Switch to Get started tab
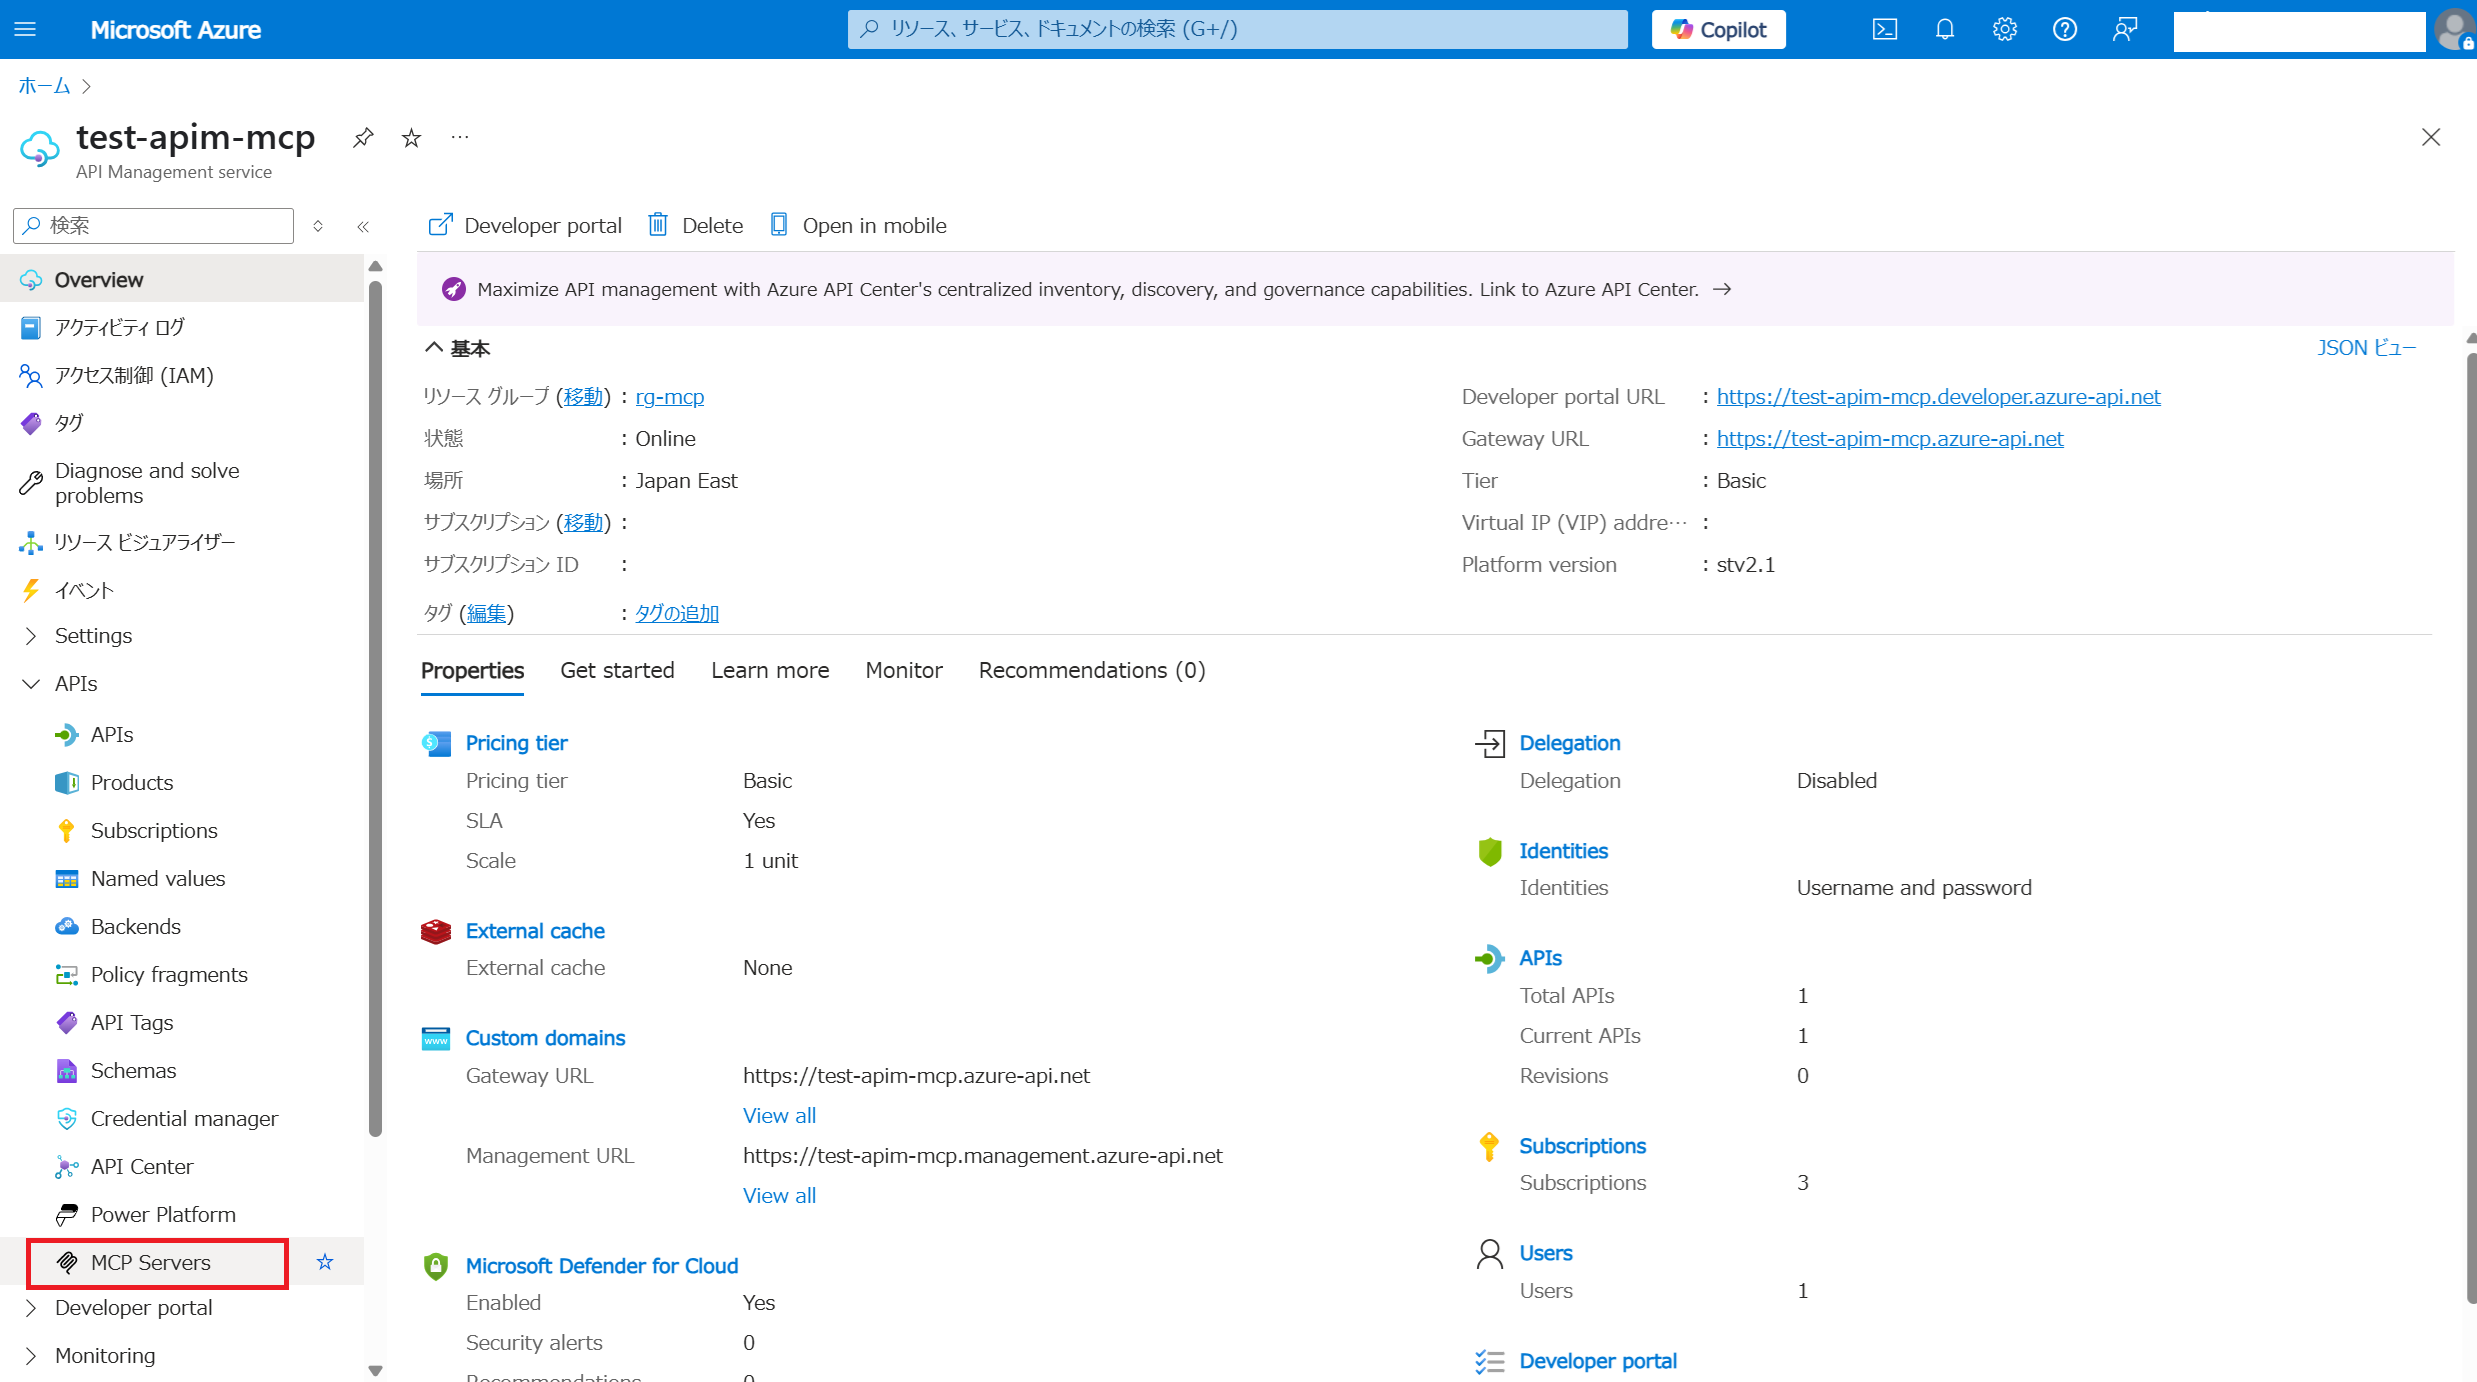The width and height of the screenshot is (2477, 1382). [x=617, y=670]
